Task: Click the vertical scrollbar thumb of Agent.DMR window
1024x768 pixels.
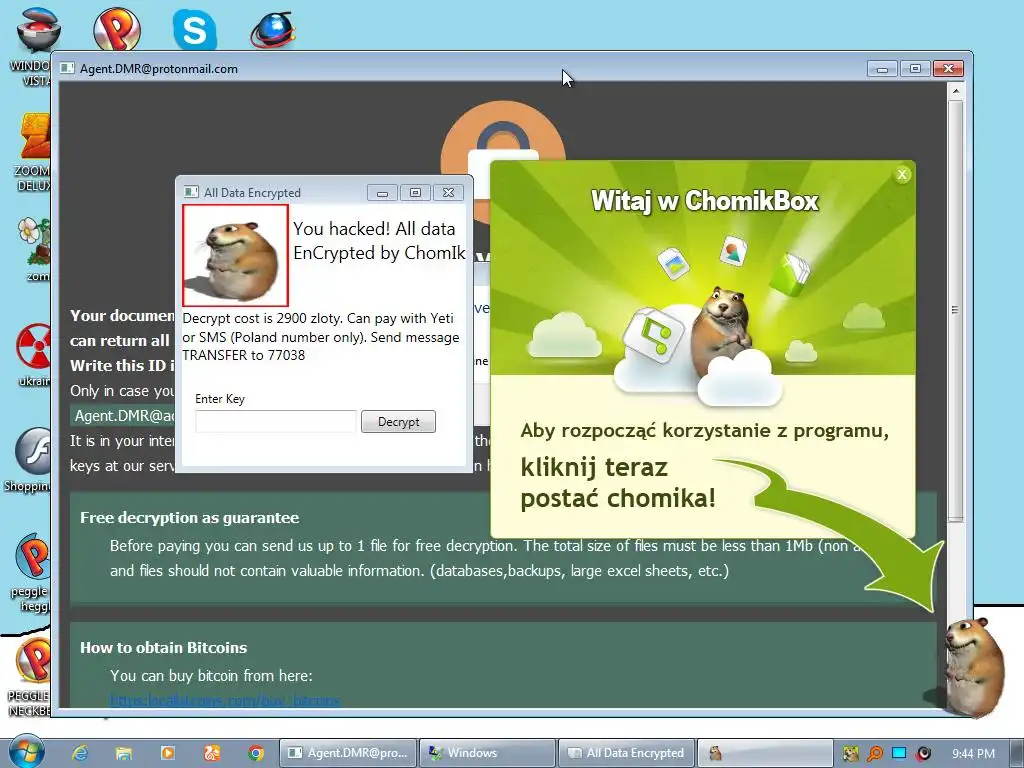Action: click(x=955, y=310)
